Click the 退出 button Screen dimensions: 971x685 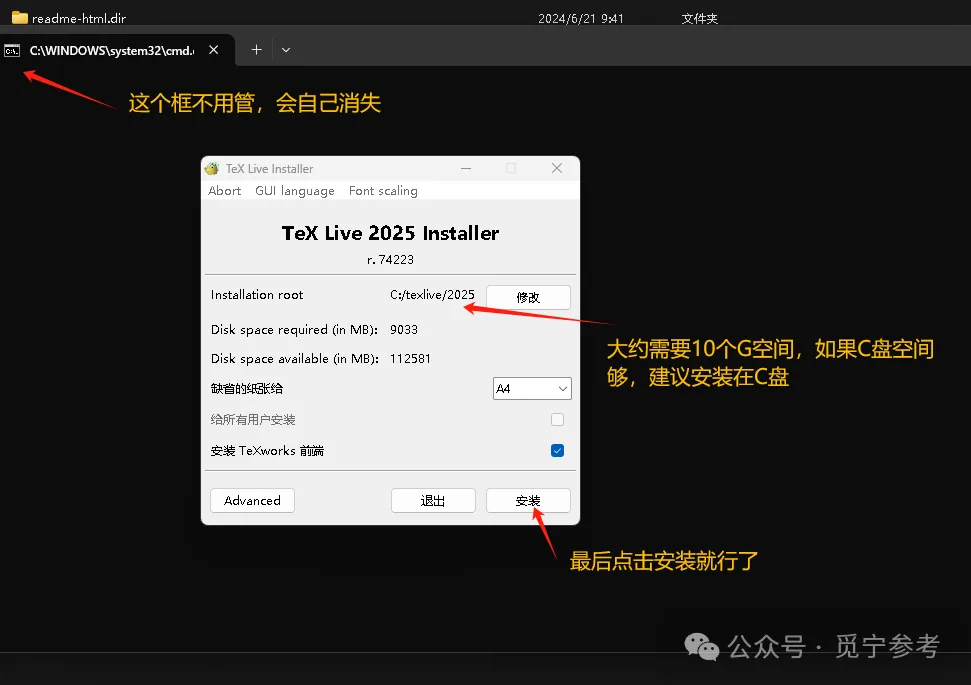tap(433, 500)
